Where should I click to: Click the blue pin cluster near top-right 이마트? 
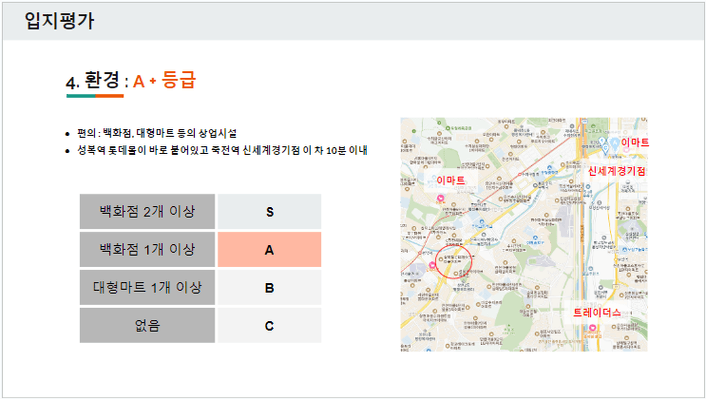[x=609, y=144]
